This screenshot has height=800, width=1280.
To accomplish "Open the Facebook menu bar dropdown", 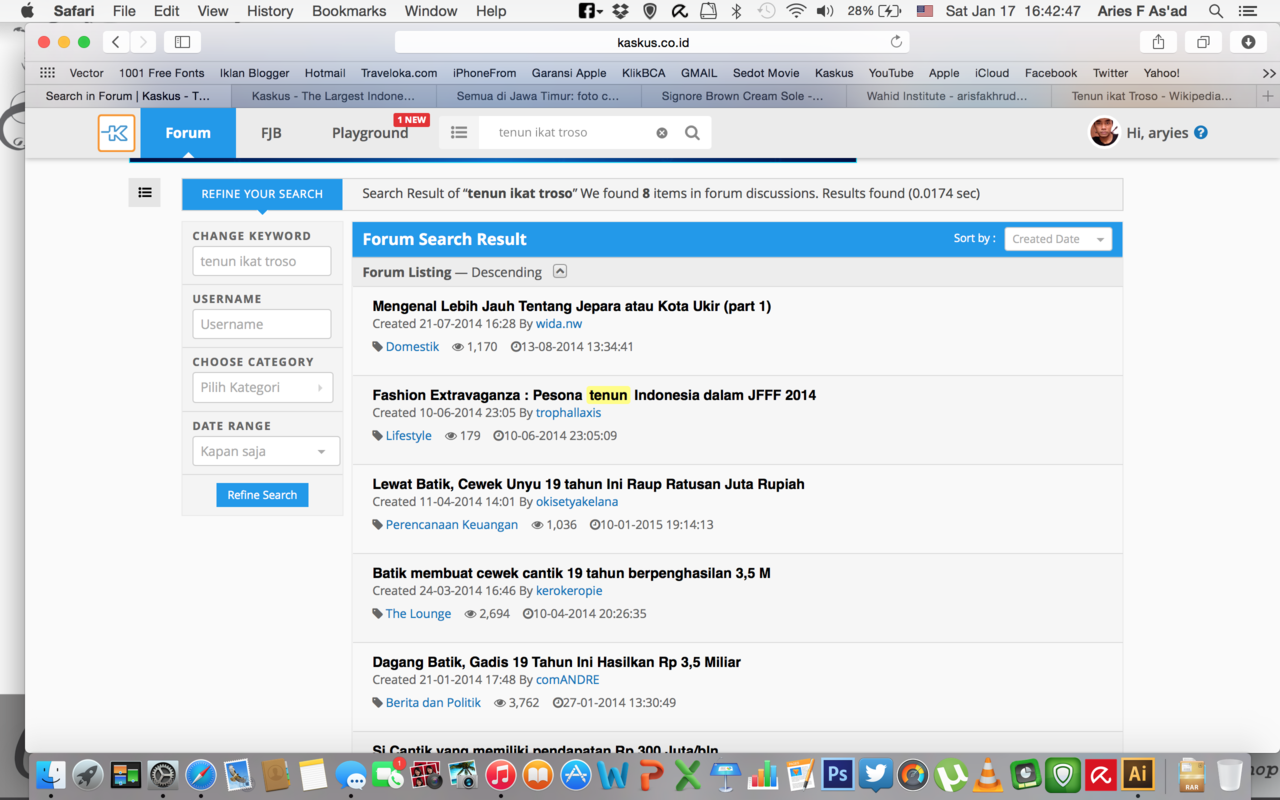I will coord(590,11).
